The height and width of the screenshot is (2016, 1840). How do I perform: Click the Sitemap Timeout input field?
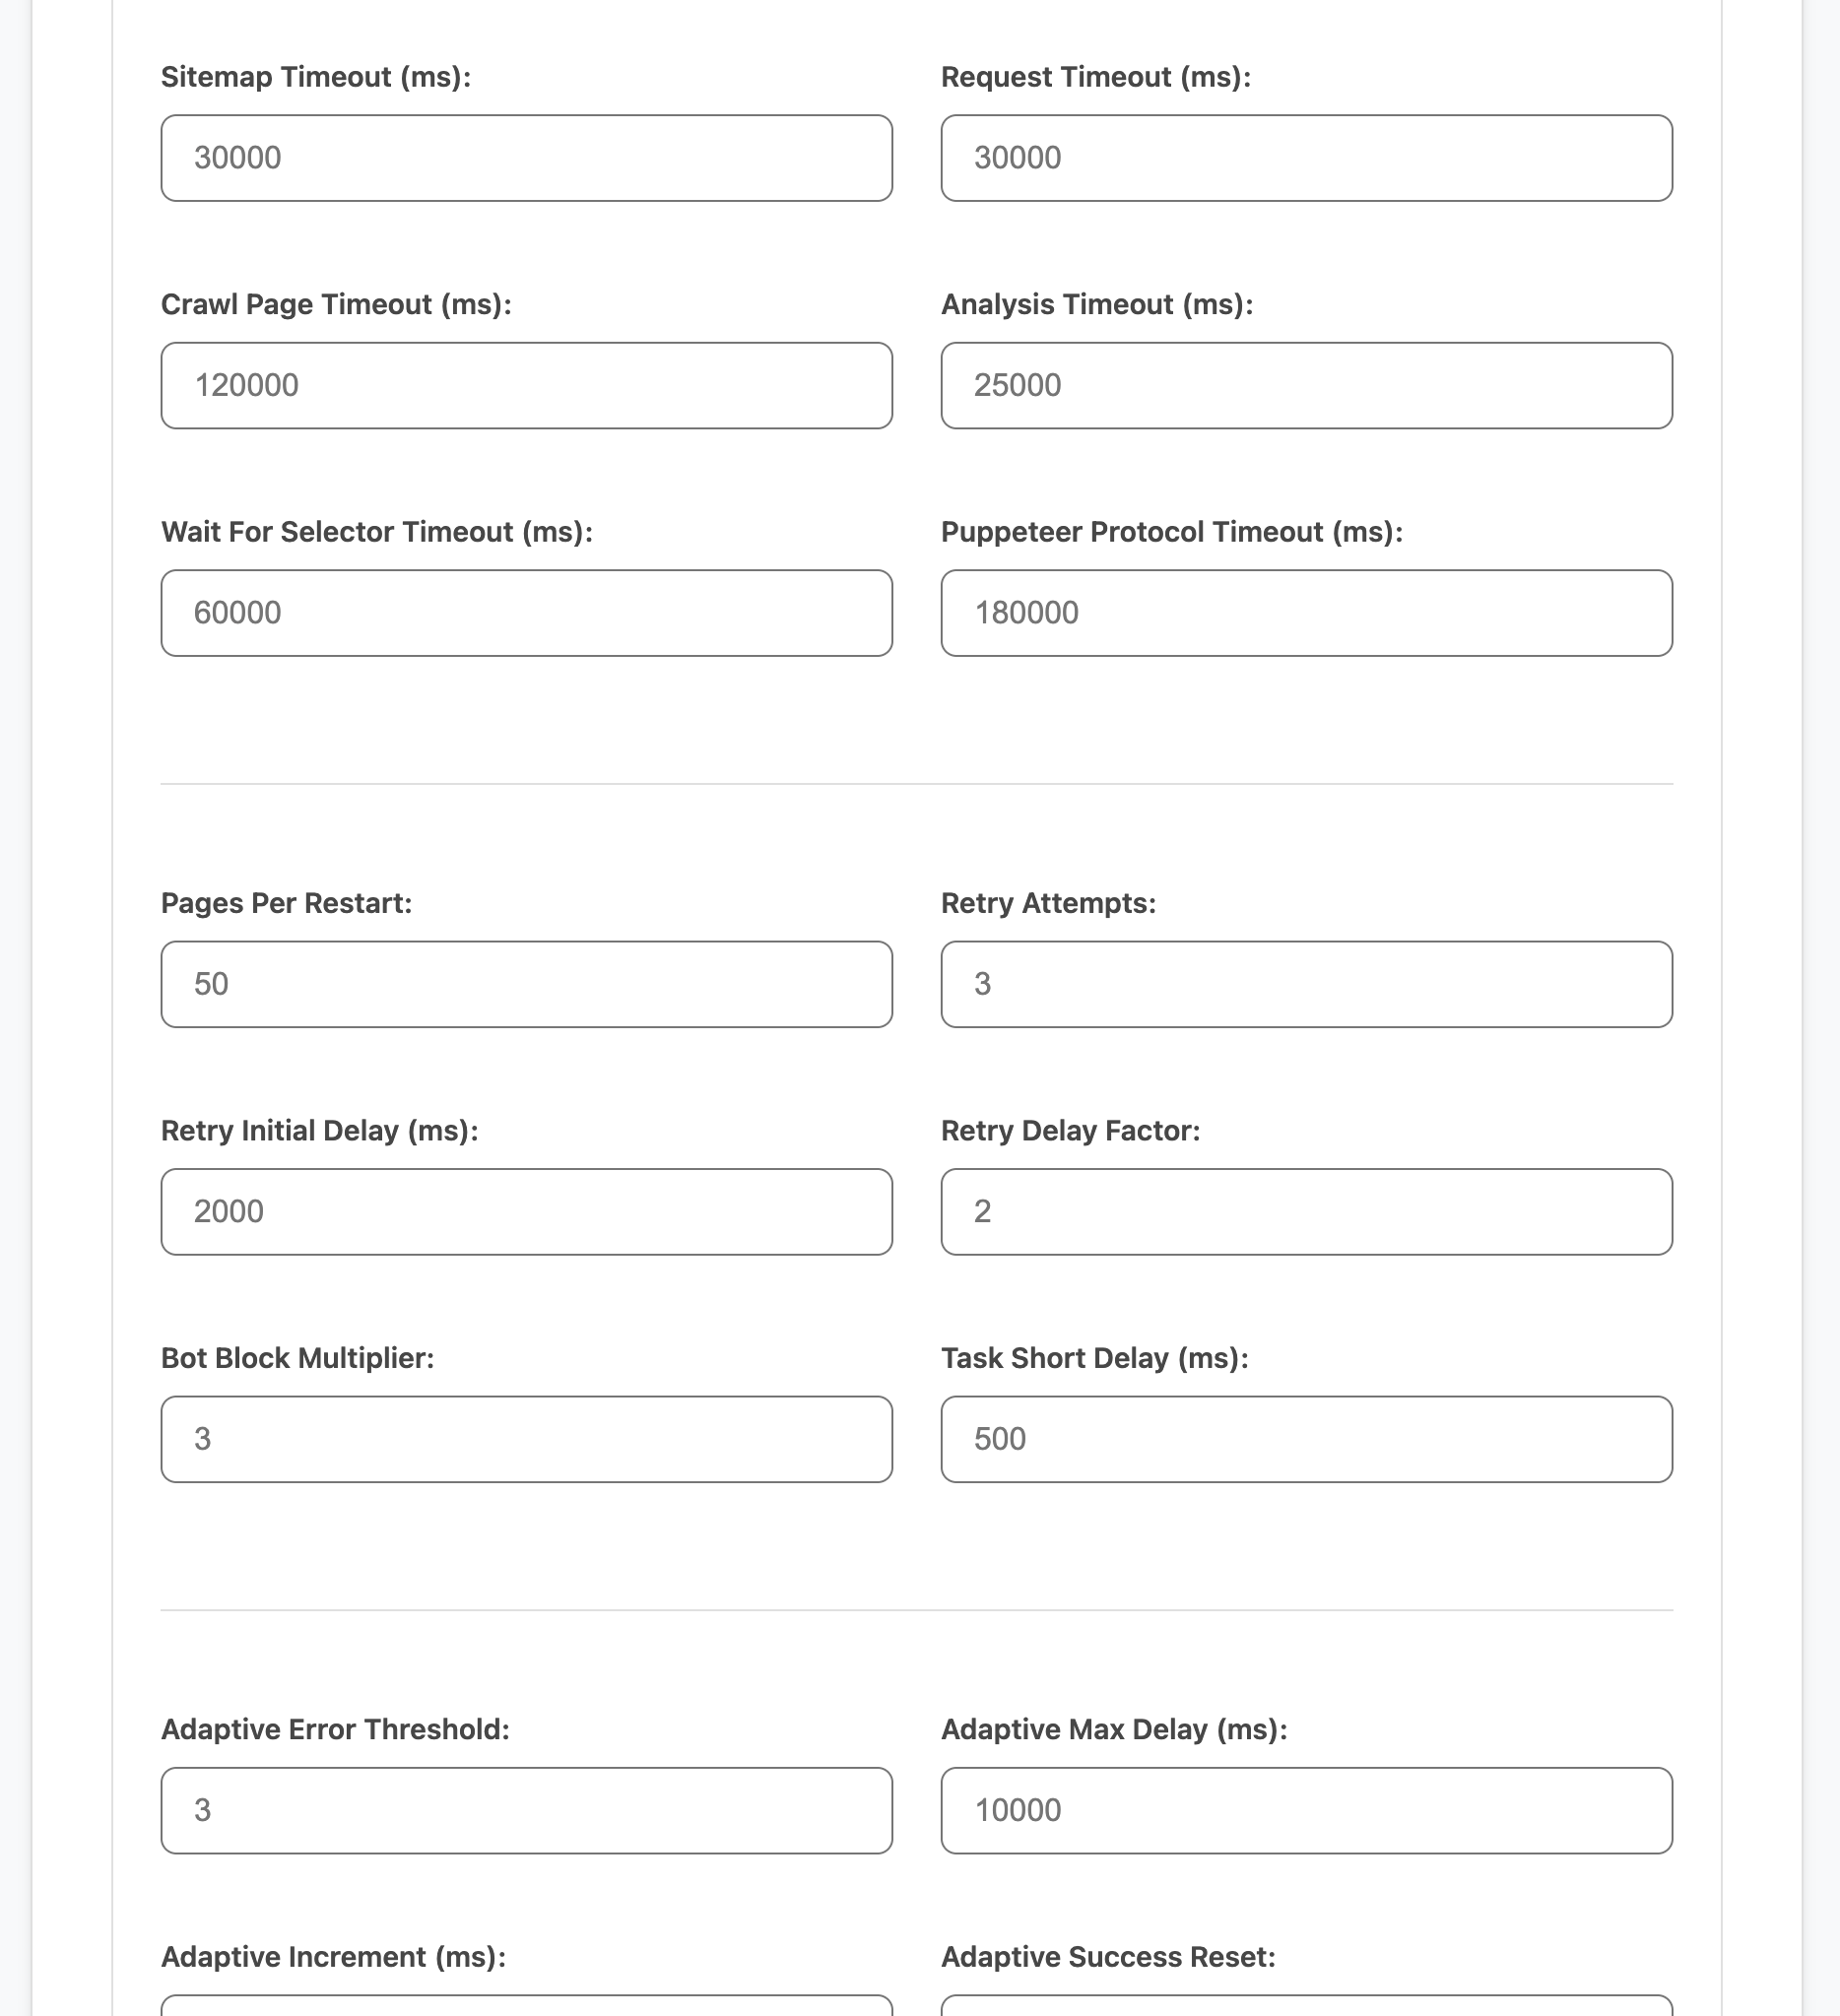tap(526, 158)
